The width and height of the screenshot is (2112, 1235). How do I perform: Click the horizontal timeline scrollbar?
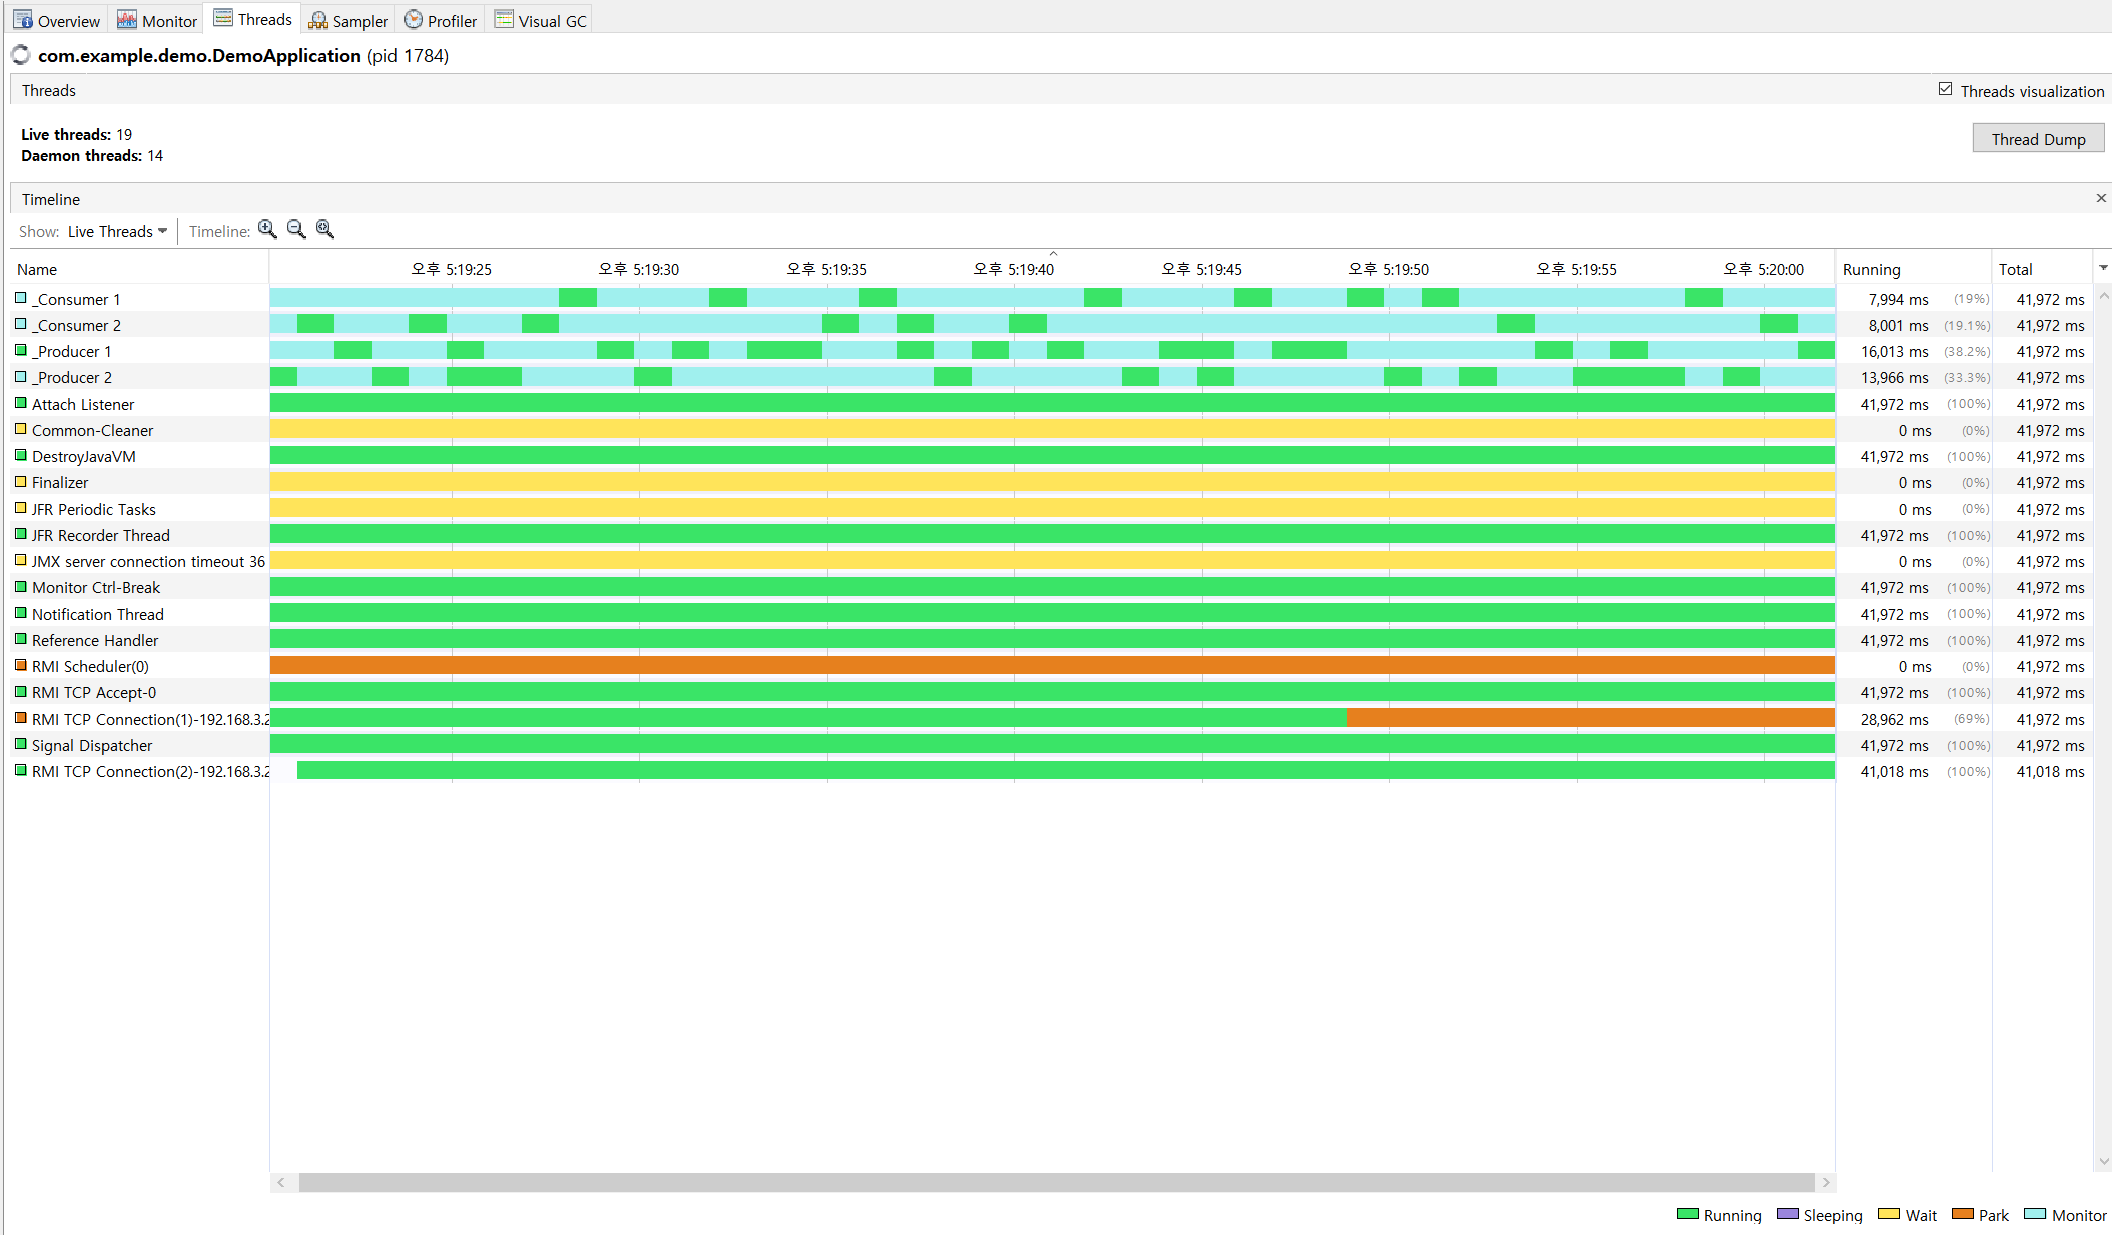(1055, 1182)
